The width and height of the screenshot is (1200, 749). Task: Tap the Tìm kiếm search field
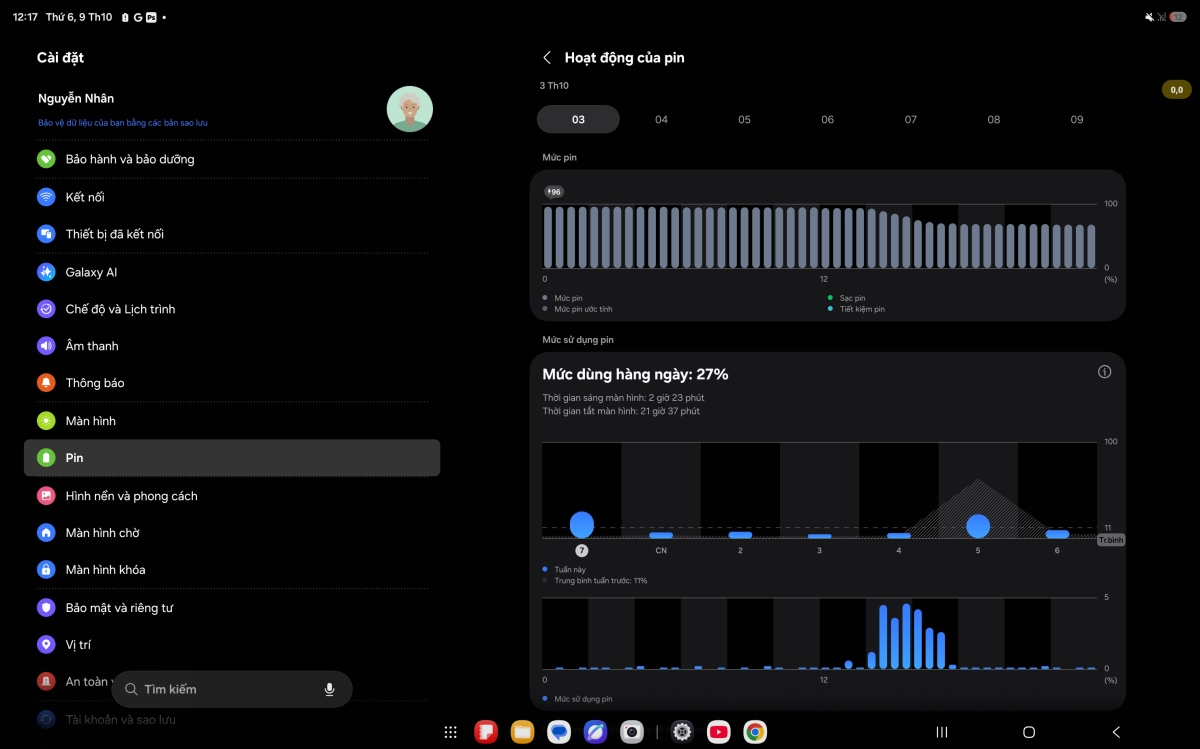click(232, 689)
